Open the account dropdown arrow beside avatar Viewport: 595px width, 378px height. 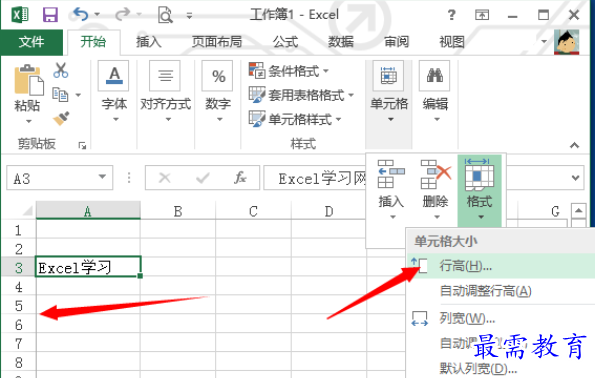(x=544, y=41)
